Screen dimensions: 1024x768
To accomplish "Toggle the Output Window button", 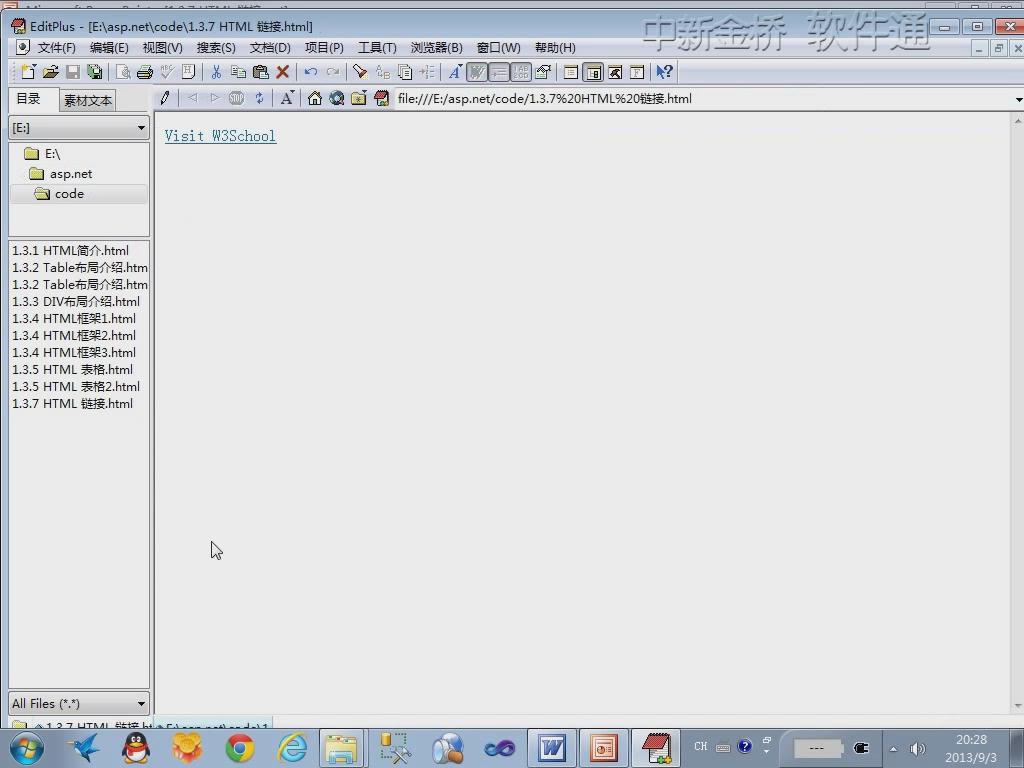I will tap(615, 72).
